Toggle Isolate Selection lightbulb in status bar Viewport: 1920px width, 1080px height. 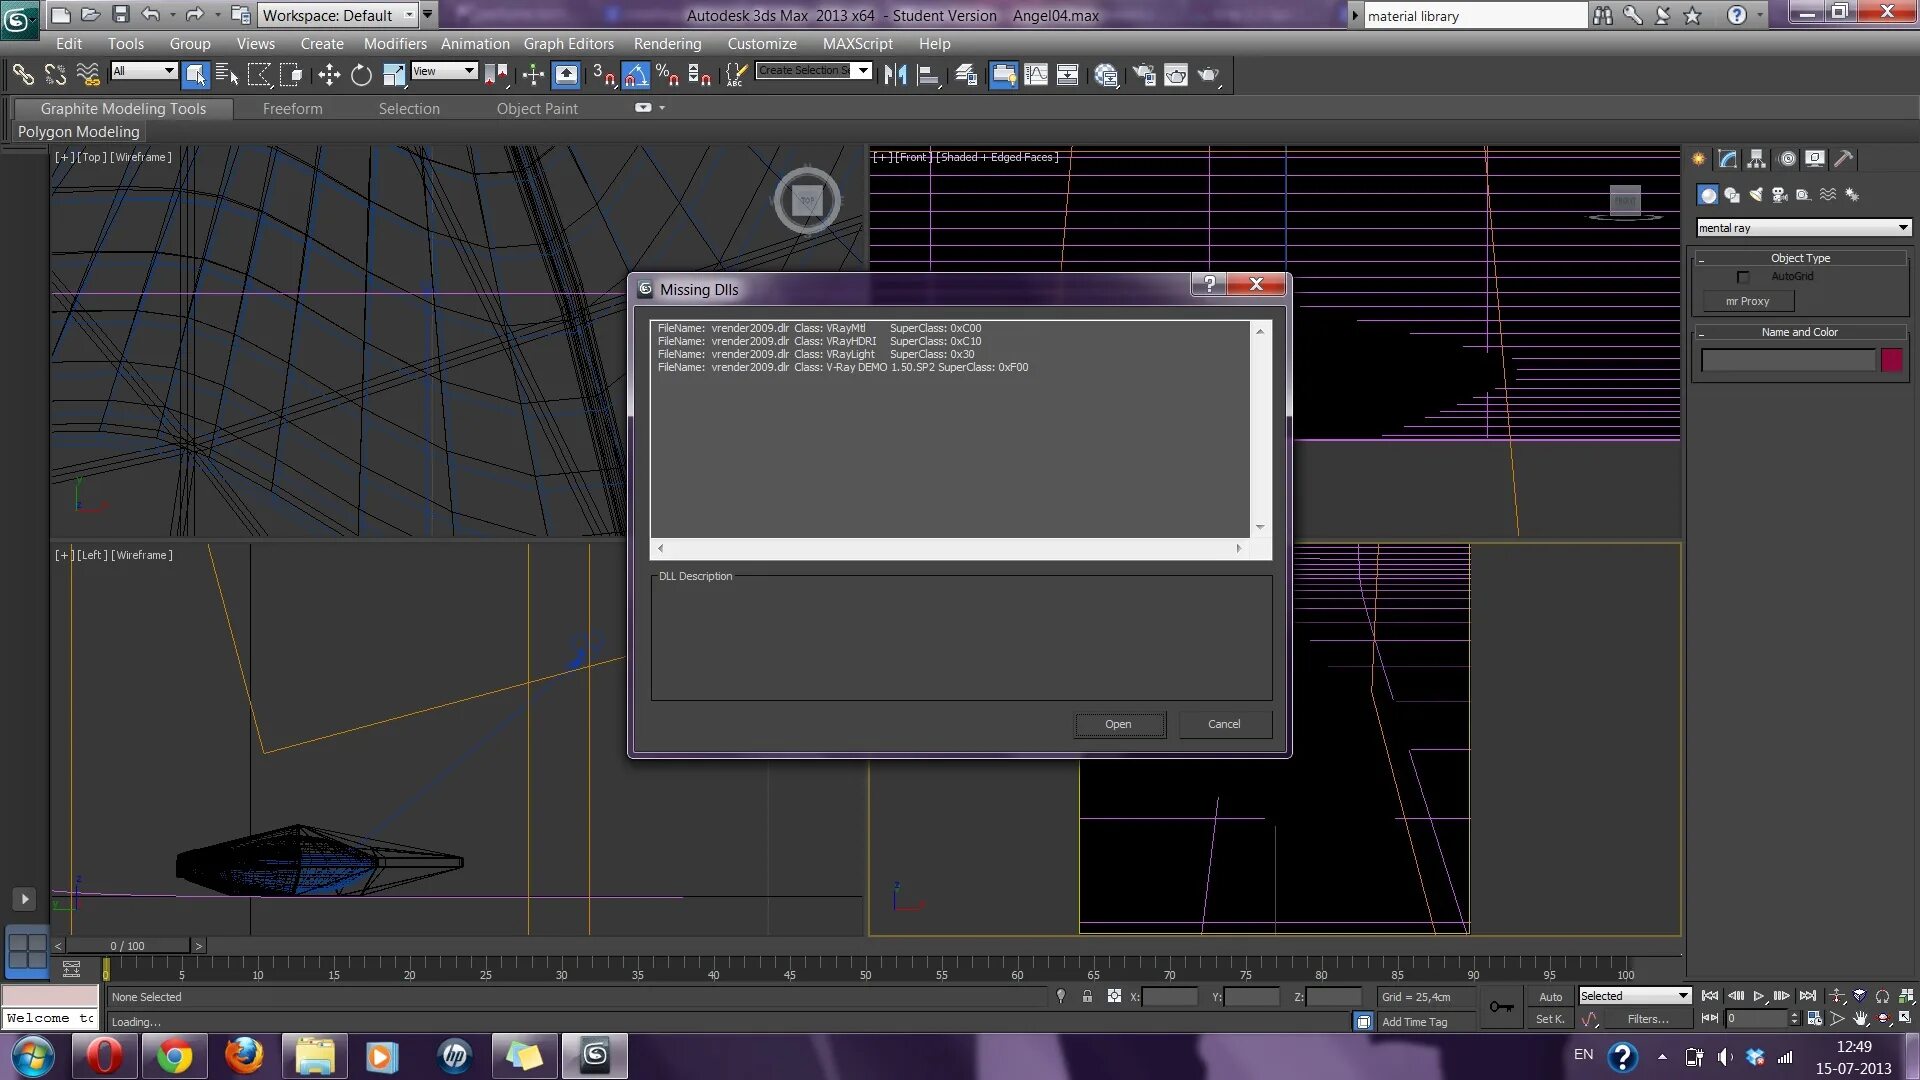pyautogui.click(x=1060, y=996)
